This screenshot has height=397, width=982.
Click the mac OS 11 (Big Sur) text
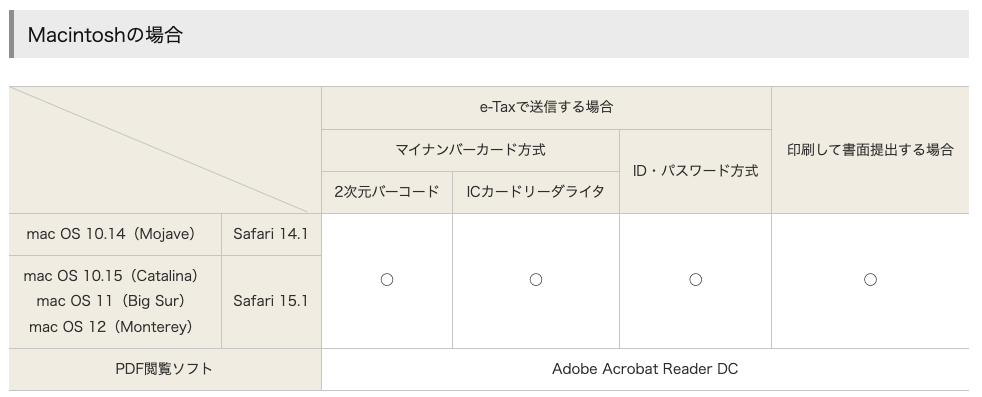(x=111, y=301)
